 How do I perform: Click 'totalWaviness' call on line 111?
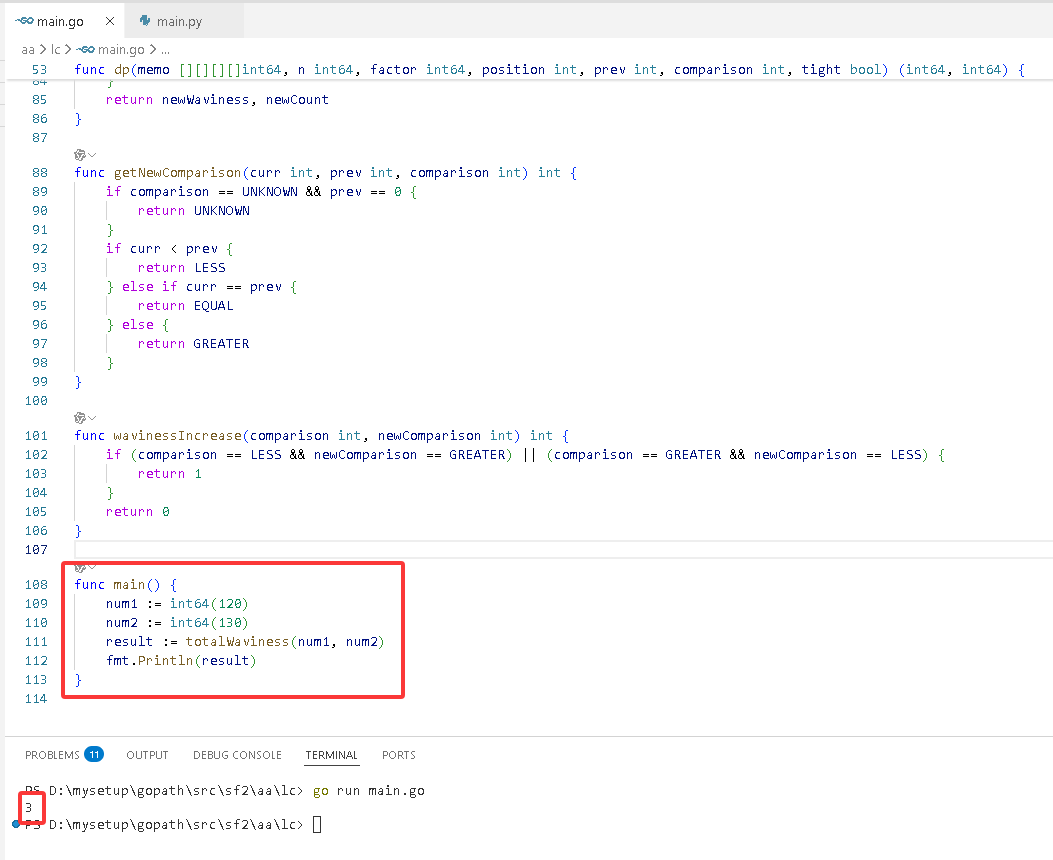tap(237, 642)
